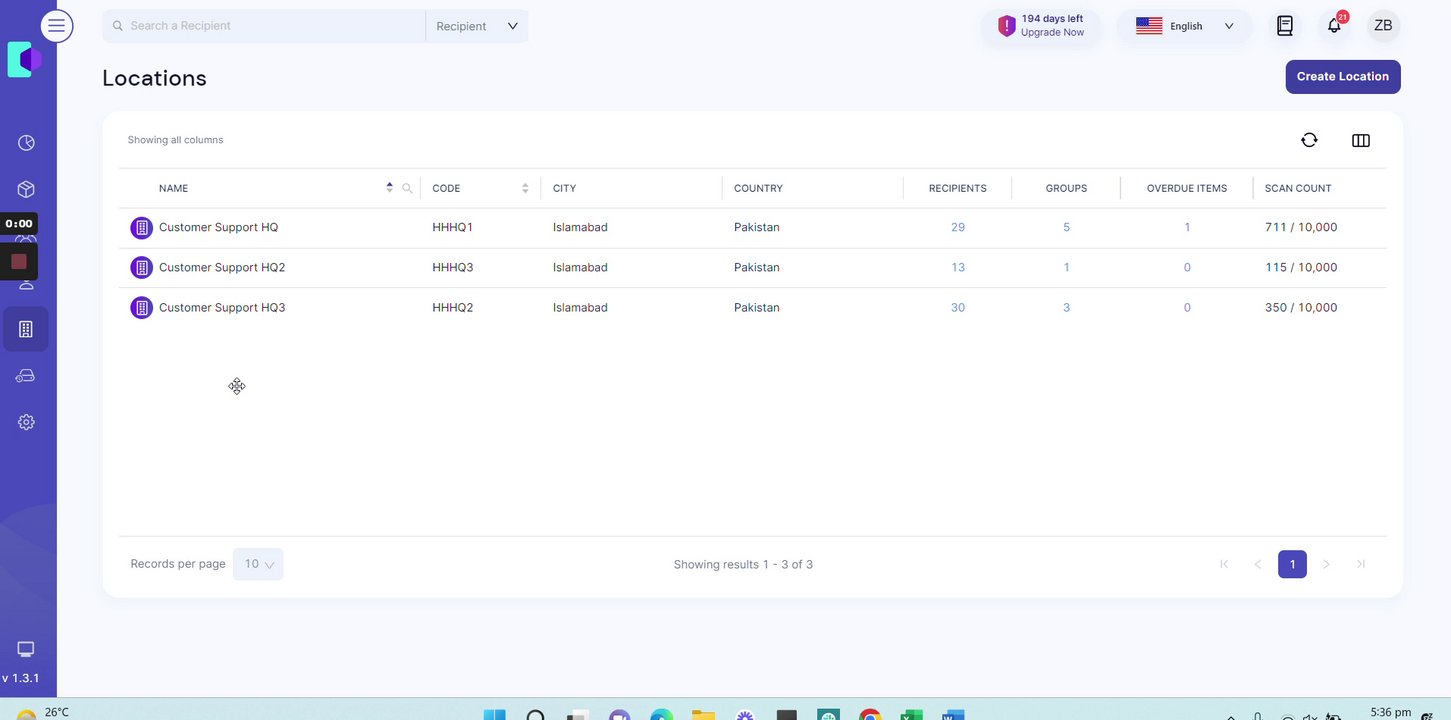Viewport: 1451px width, 720px height.
Task: Click the OVERDUE ITEMS column header
Action: (x=1187, y=188)
